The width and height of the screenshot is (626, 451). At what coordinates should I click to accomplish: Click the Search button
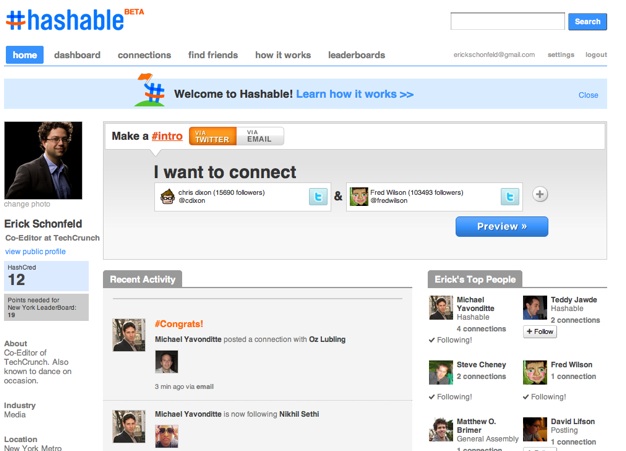(x=587, y=21)
